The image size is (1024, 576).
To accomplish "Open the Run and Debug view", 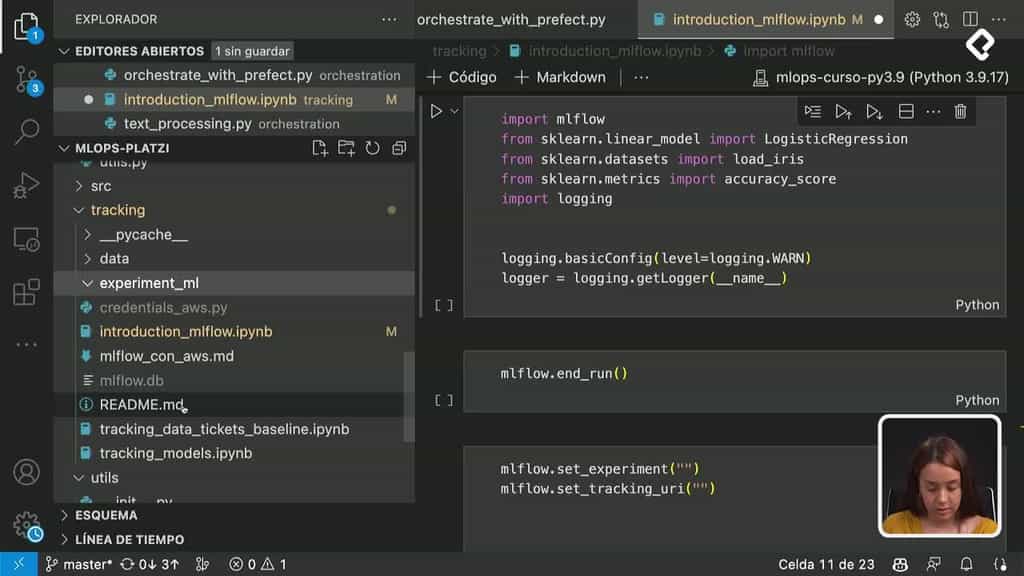I will click(26, 185).
